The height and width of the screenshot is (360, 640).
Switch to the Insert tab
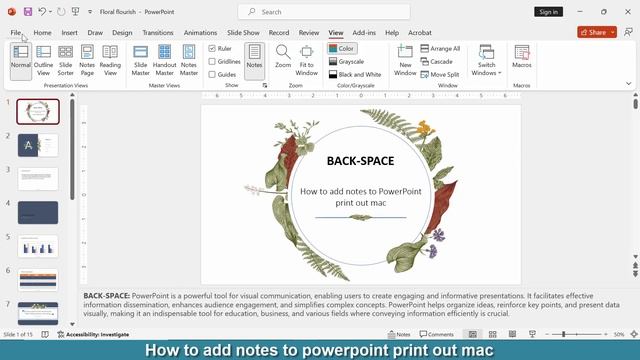tap(69, 33)
